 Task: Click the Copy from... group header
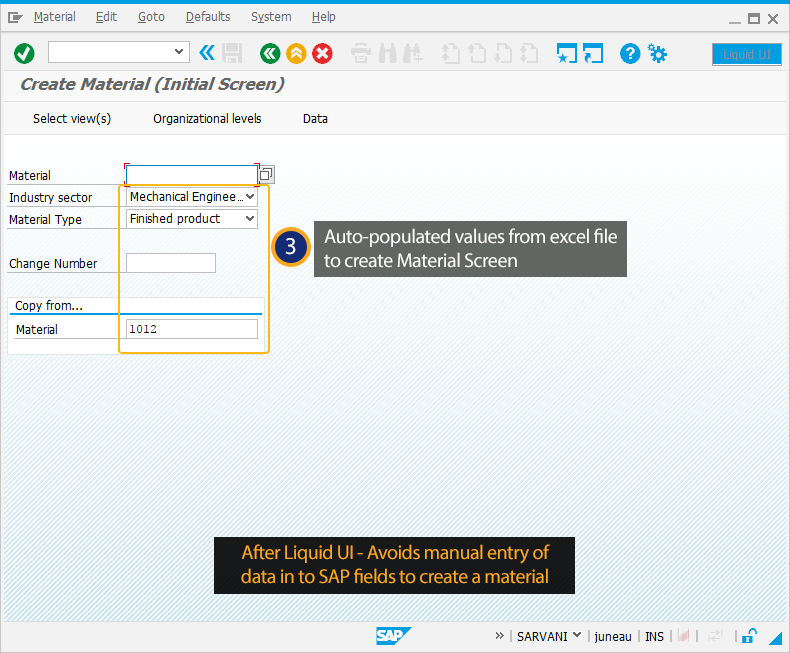pos(49,305)
